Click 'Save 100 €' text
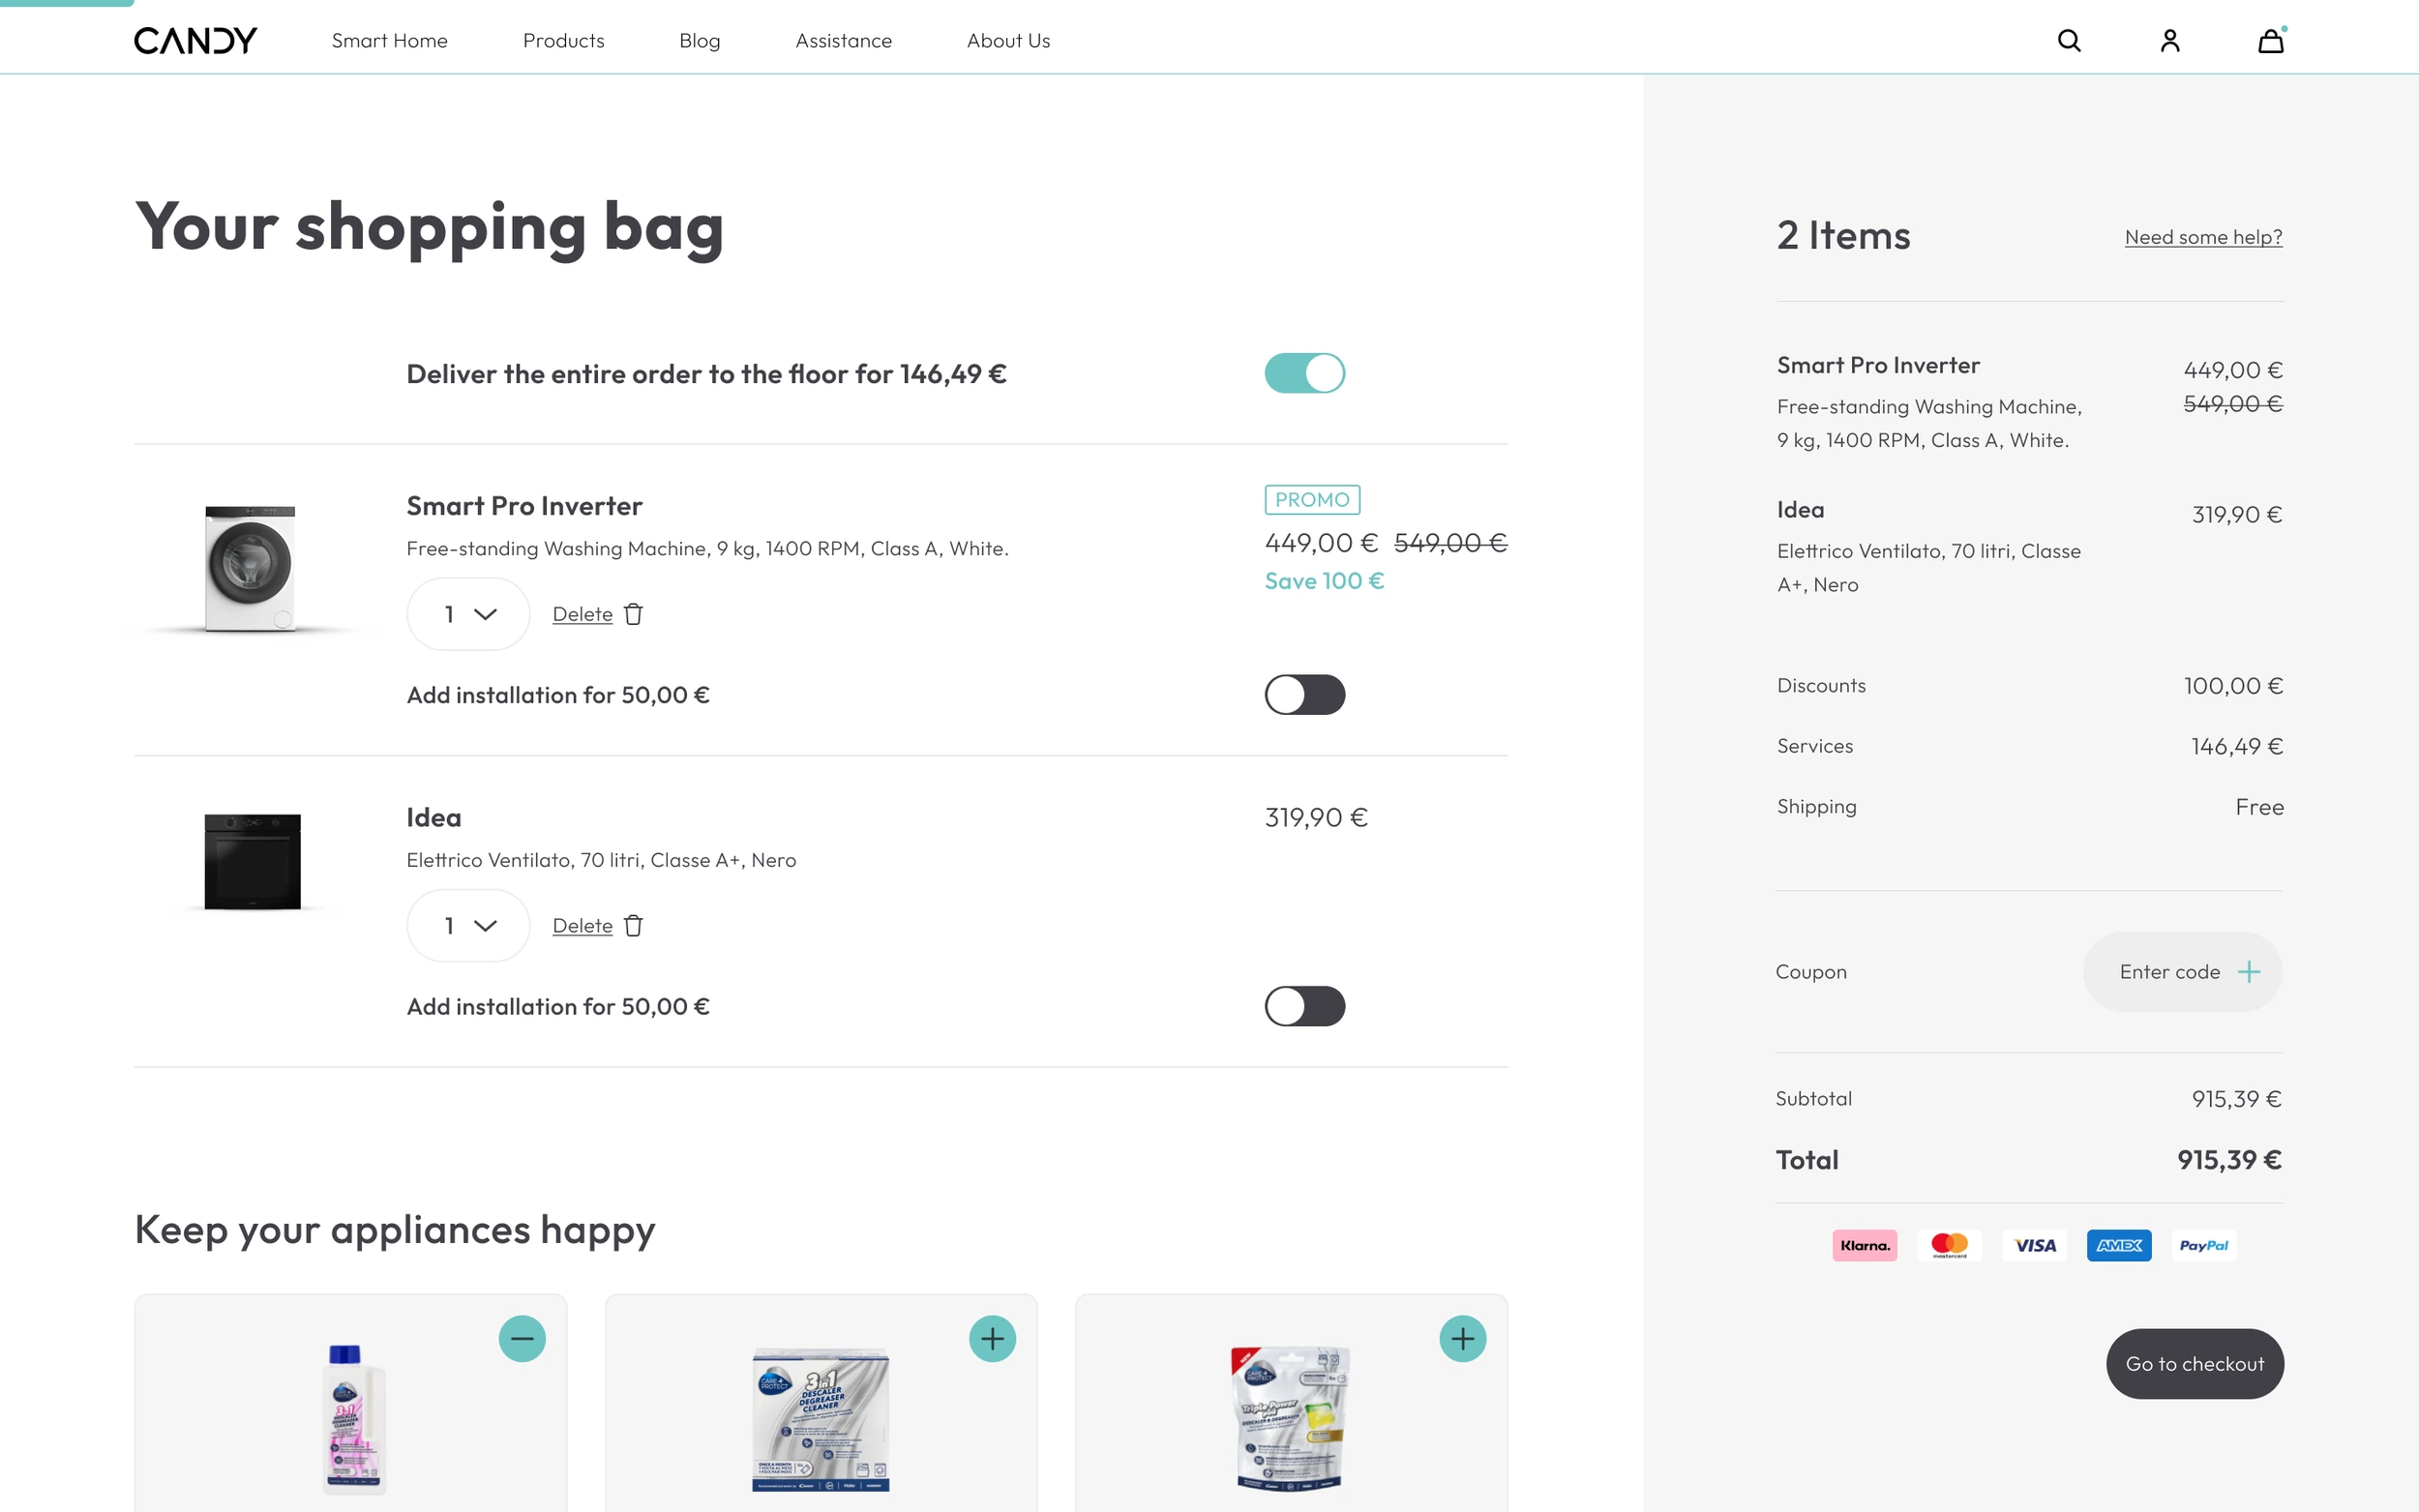This screenshot has width=2419, height=1512. tap(1324, 581)
